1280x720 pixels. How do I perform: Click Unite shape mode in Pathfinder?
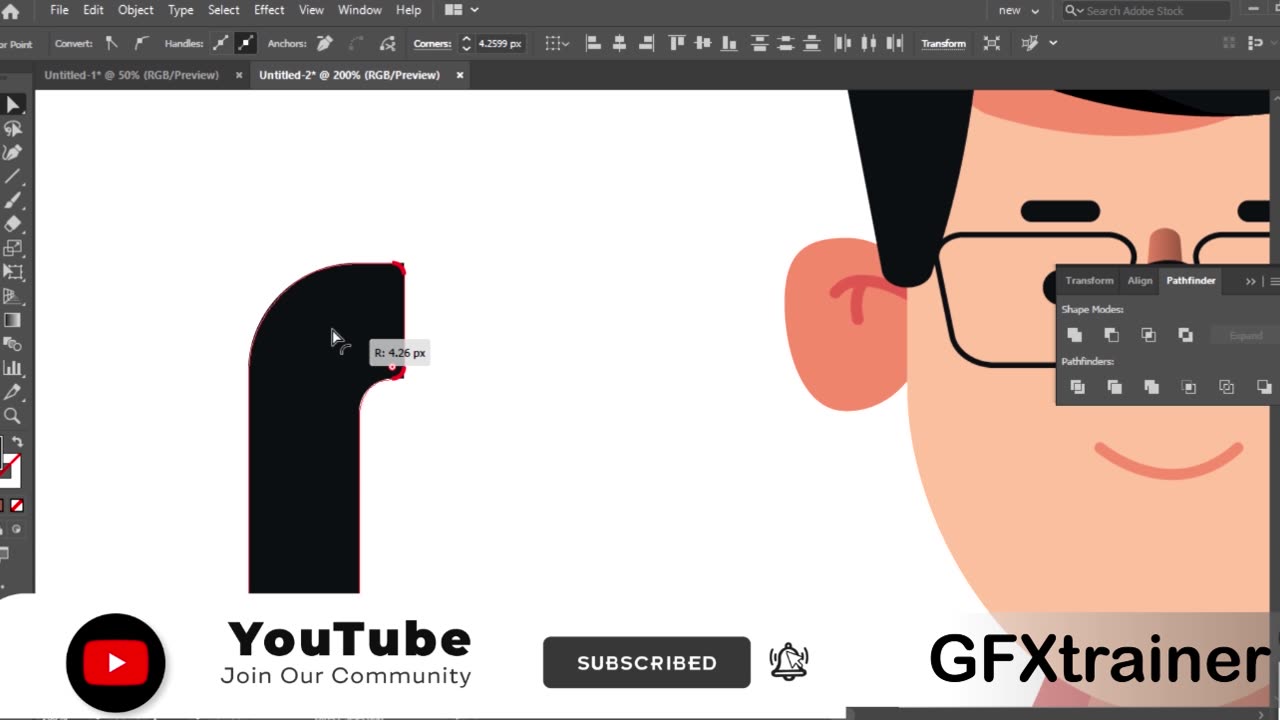(x=1075, y=335)
